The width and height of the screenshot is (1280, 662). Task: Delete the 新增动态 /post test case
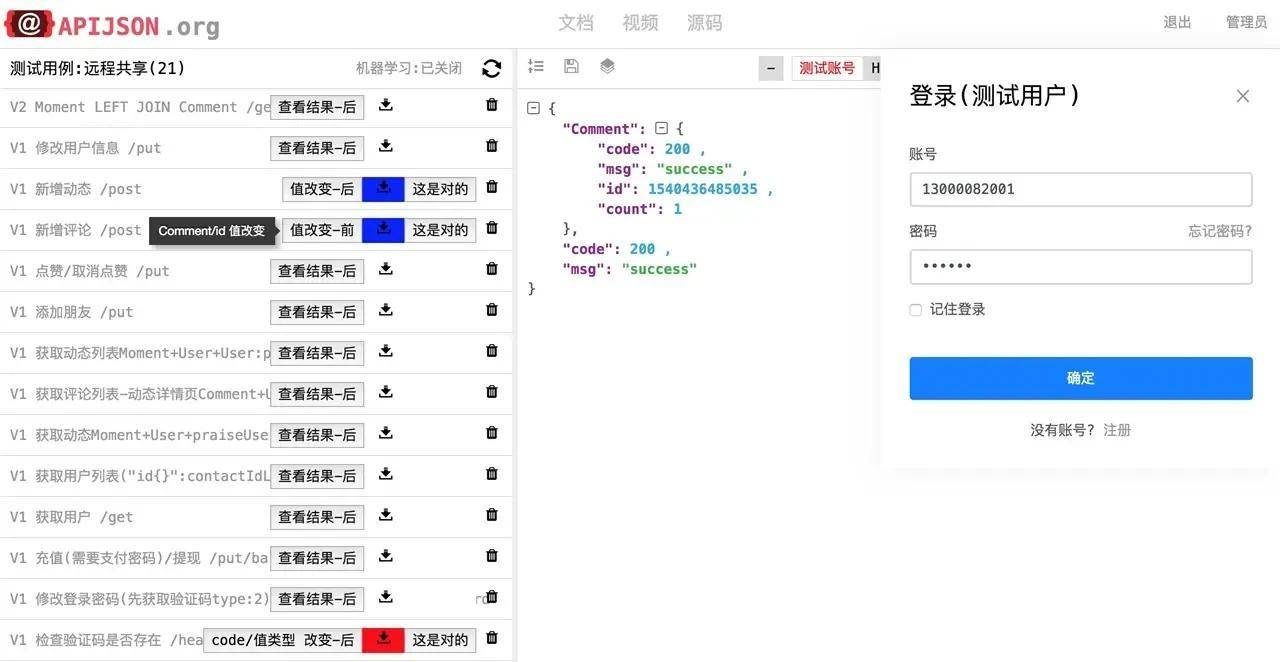point(491,187)
